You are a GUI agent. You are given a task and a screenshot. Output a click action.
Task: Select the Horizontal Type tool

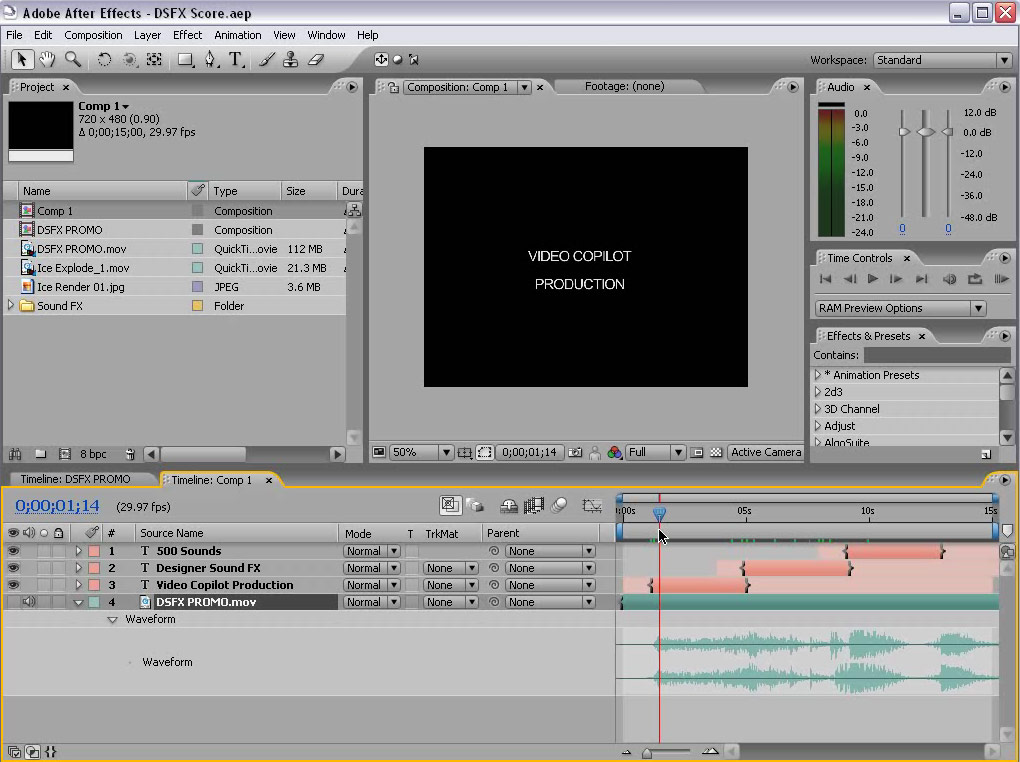236,60
